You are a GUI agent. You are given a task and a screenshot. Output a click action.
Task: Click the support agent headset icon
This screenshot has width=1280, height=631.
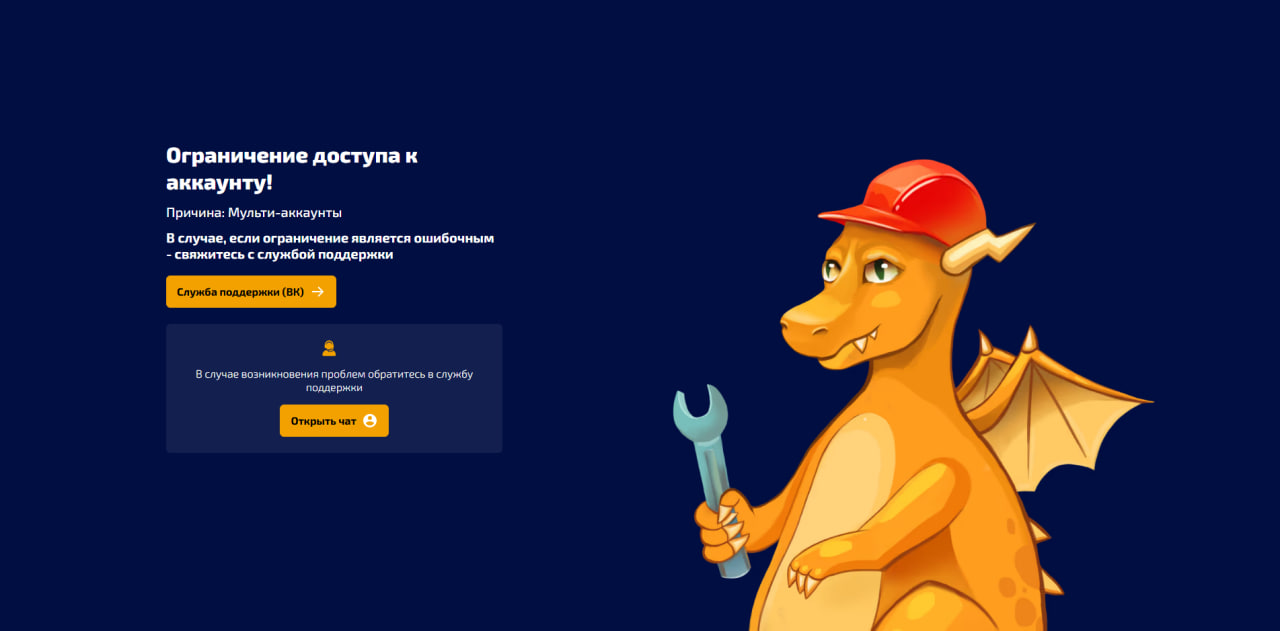[329, 348]
